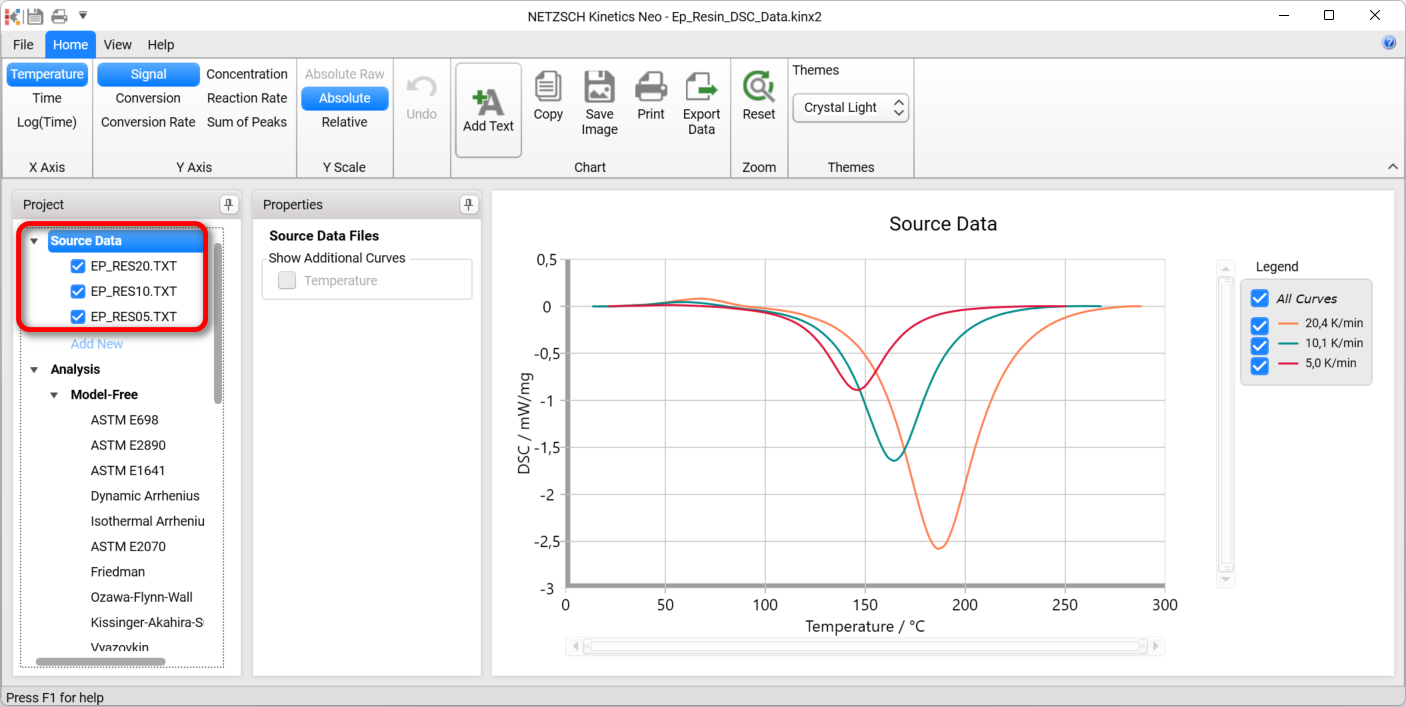This screenshot has width=1406, height=707.
Task: Click the Add Text icon
Action: click(488, 102)
